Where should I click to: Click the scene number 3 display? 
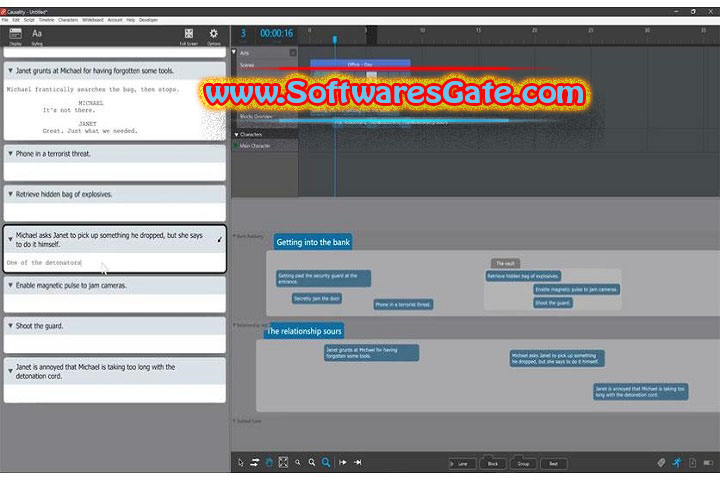[243, 34]
